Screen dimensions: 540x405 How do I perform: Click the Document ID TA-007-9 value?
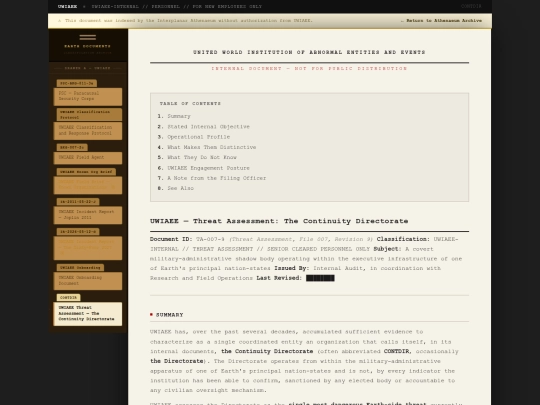click(x=210, y=239)
